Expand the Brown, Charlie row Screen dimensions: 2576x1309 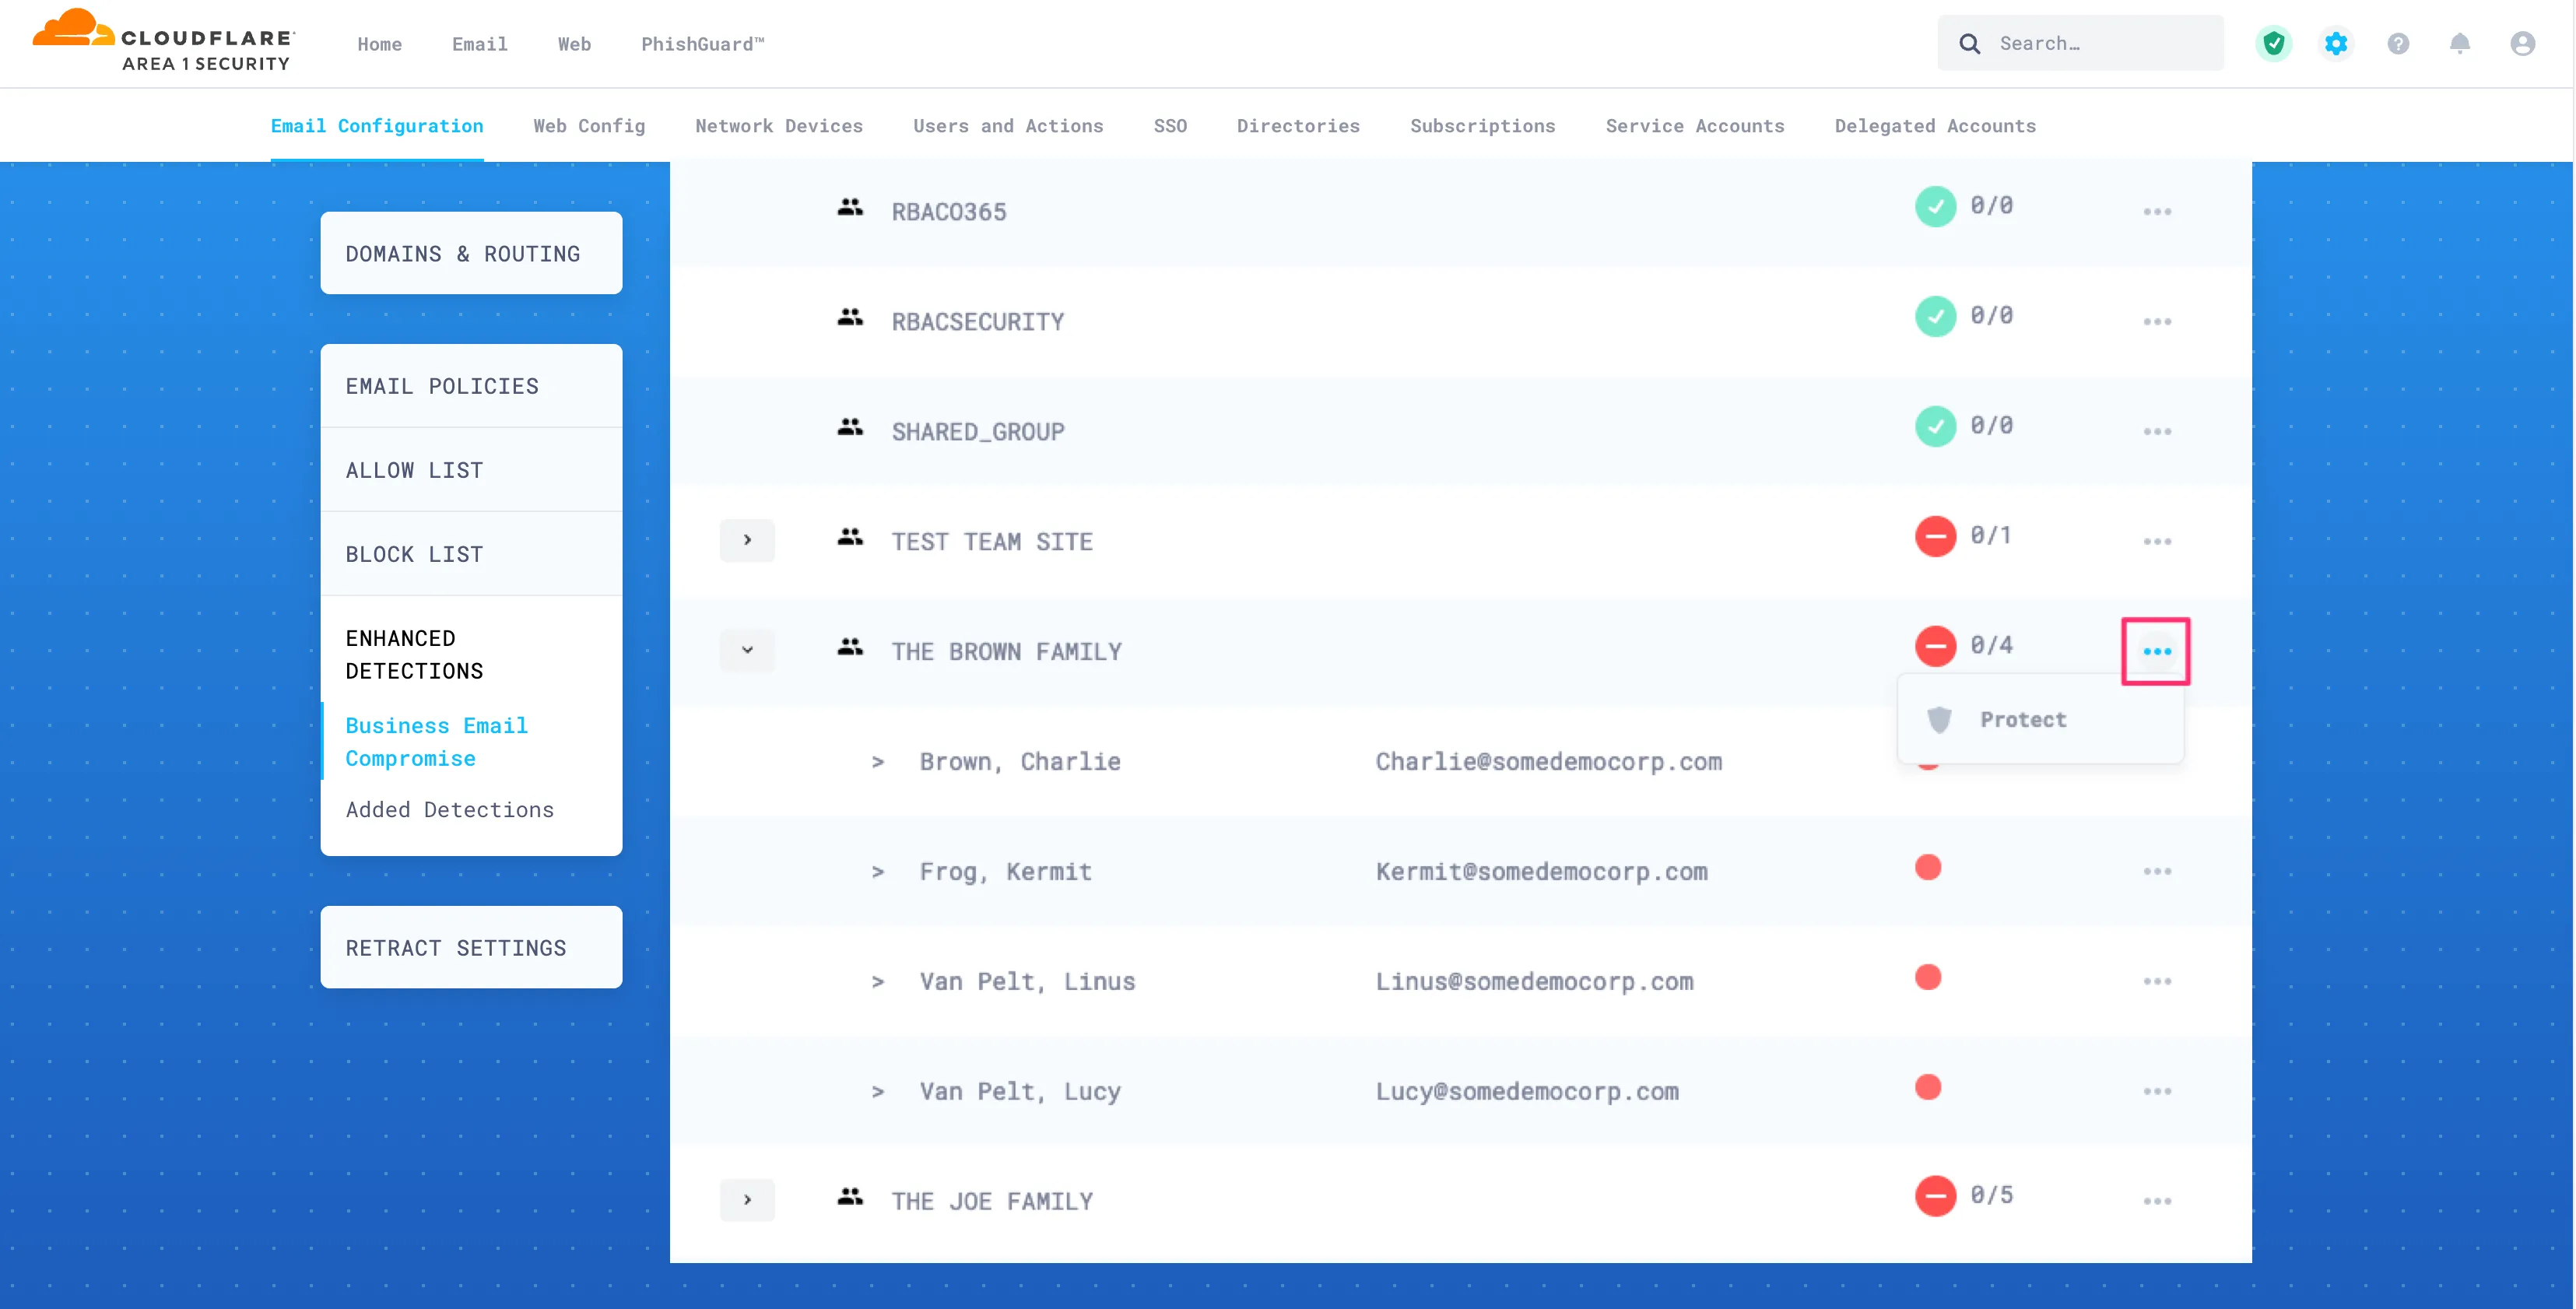tap(879, 762)
